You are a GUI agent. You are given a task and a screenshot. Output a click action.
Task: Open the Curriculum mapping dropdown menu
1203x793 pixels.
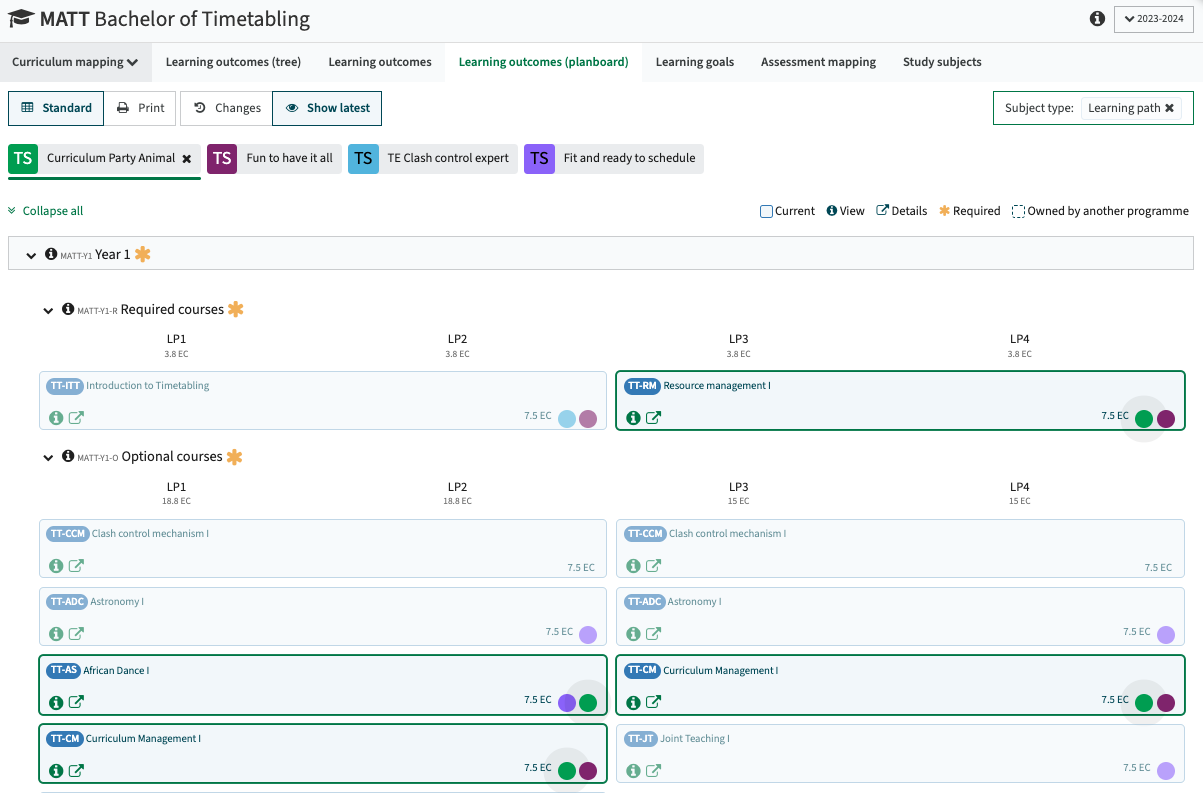pyautogui.click(x=75, y=62)
